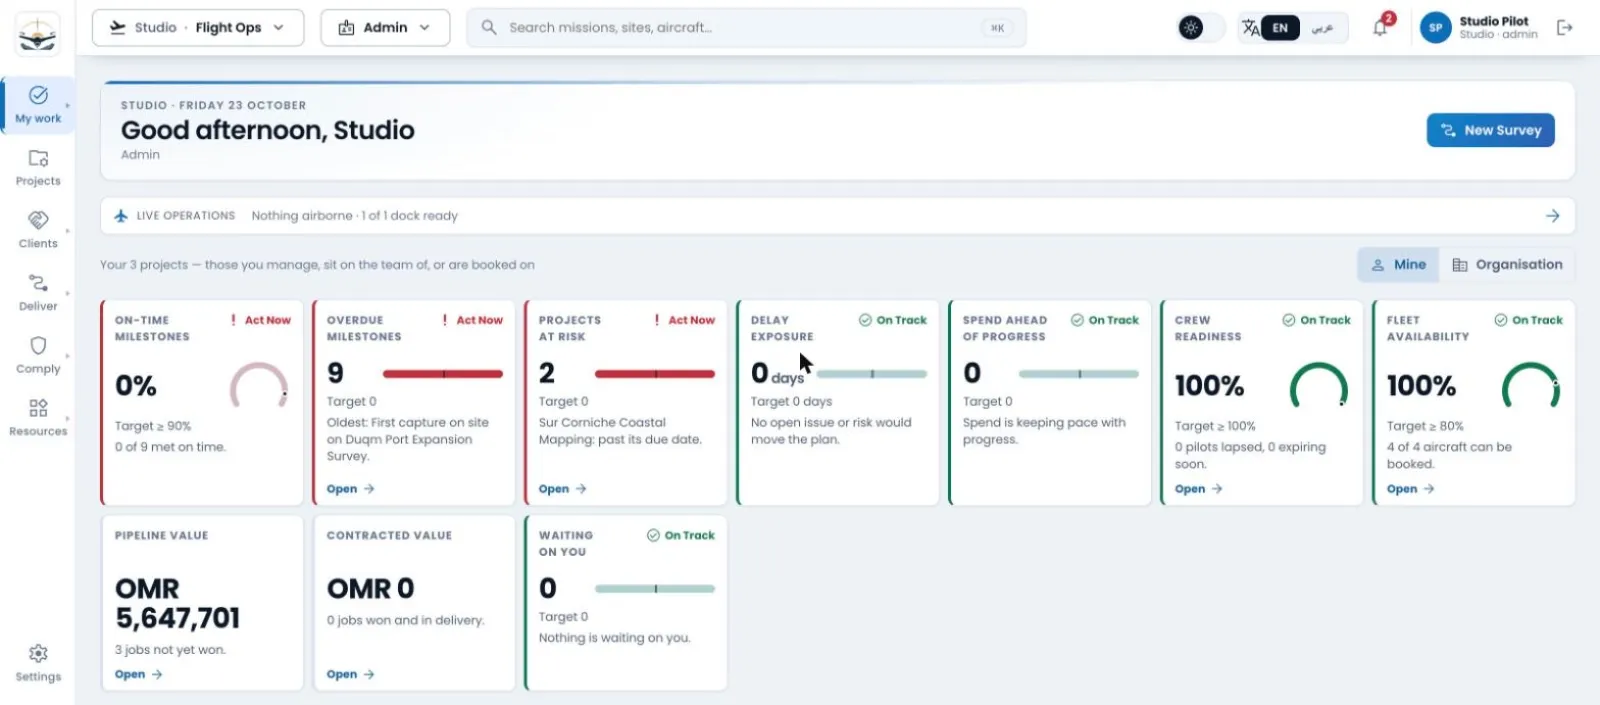Open the Projects At Risk card link
1600x705 pixels.
(562, 489)
